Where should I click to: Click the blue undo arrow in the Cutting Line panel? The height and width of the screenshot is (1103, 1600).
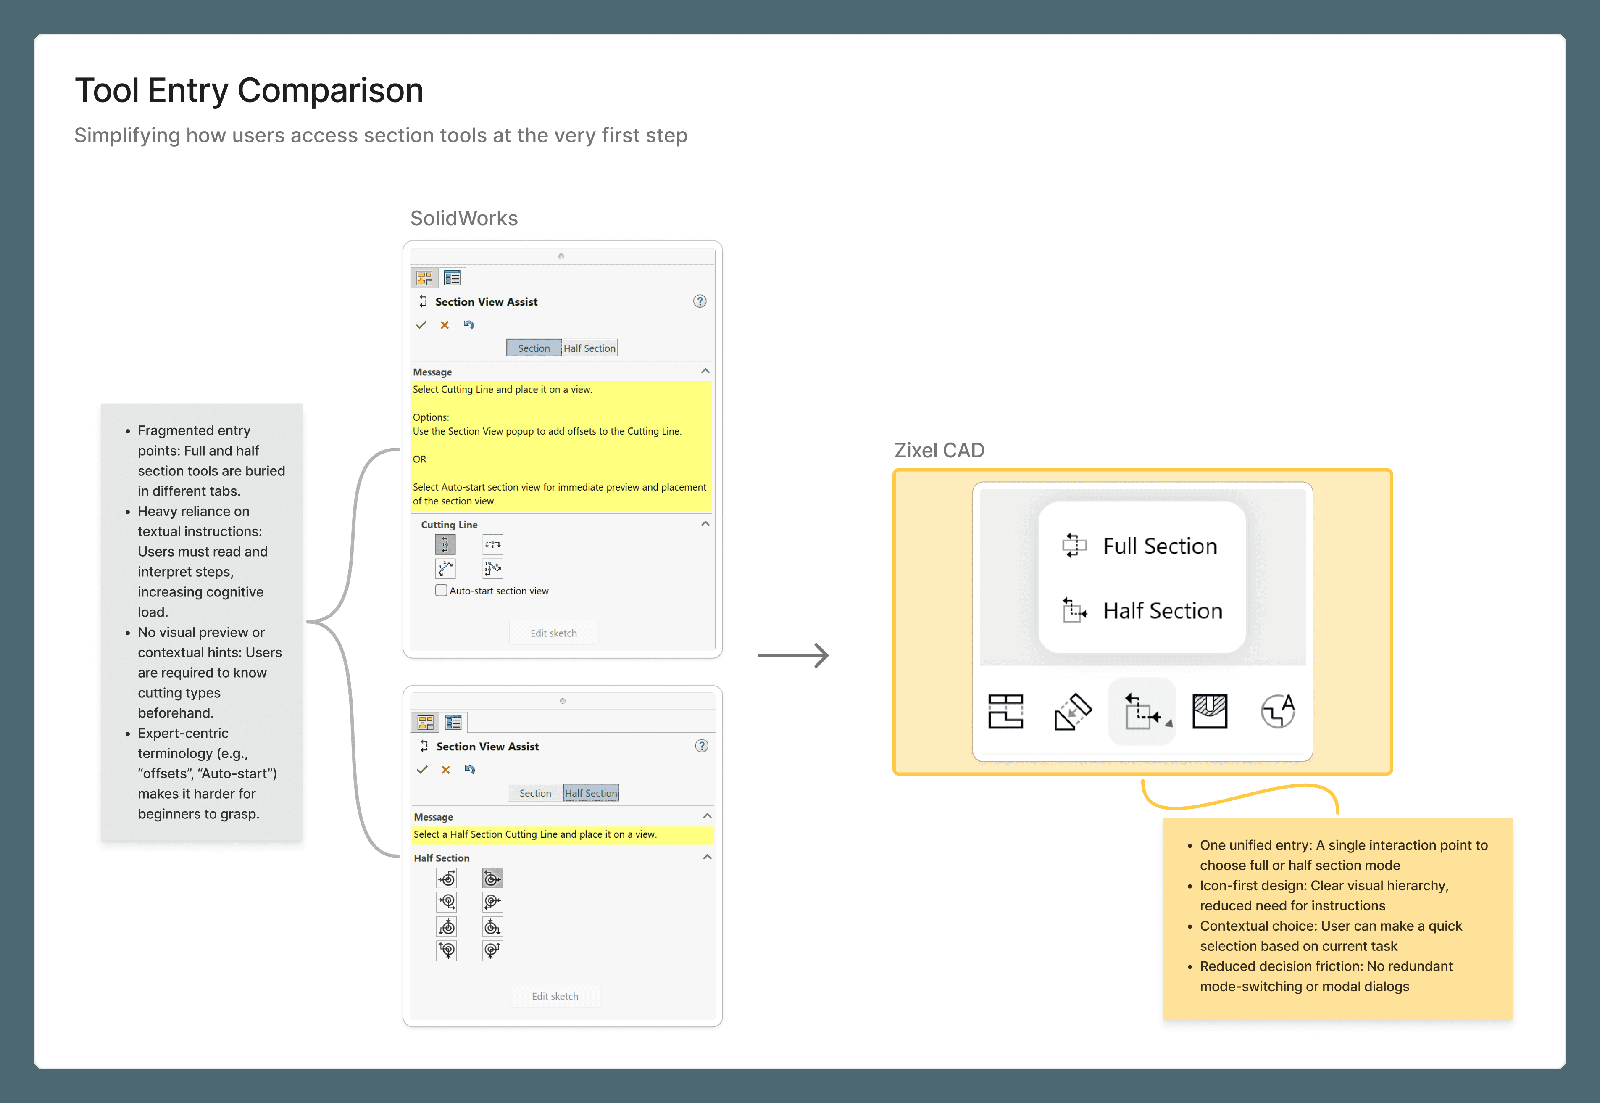click(469, 324)
